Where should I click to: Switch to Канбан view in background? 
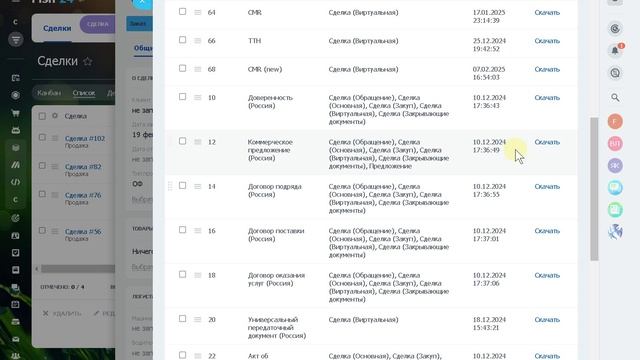[x=49, y=93]
